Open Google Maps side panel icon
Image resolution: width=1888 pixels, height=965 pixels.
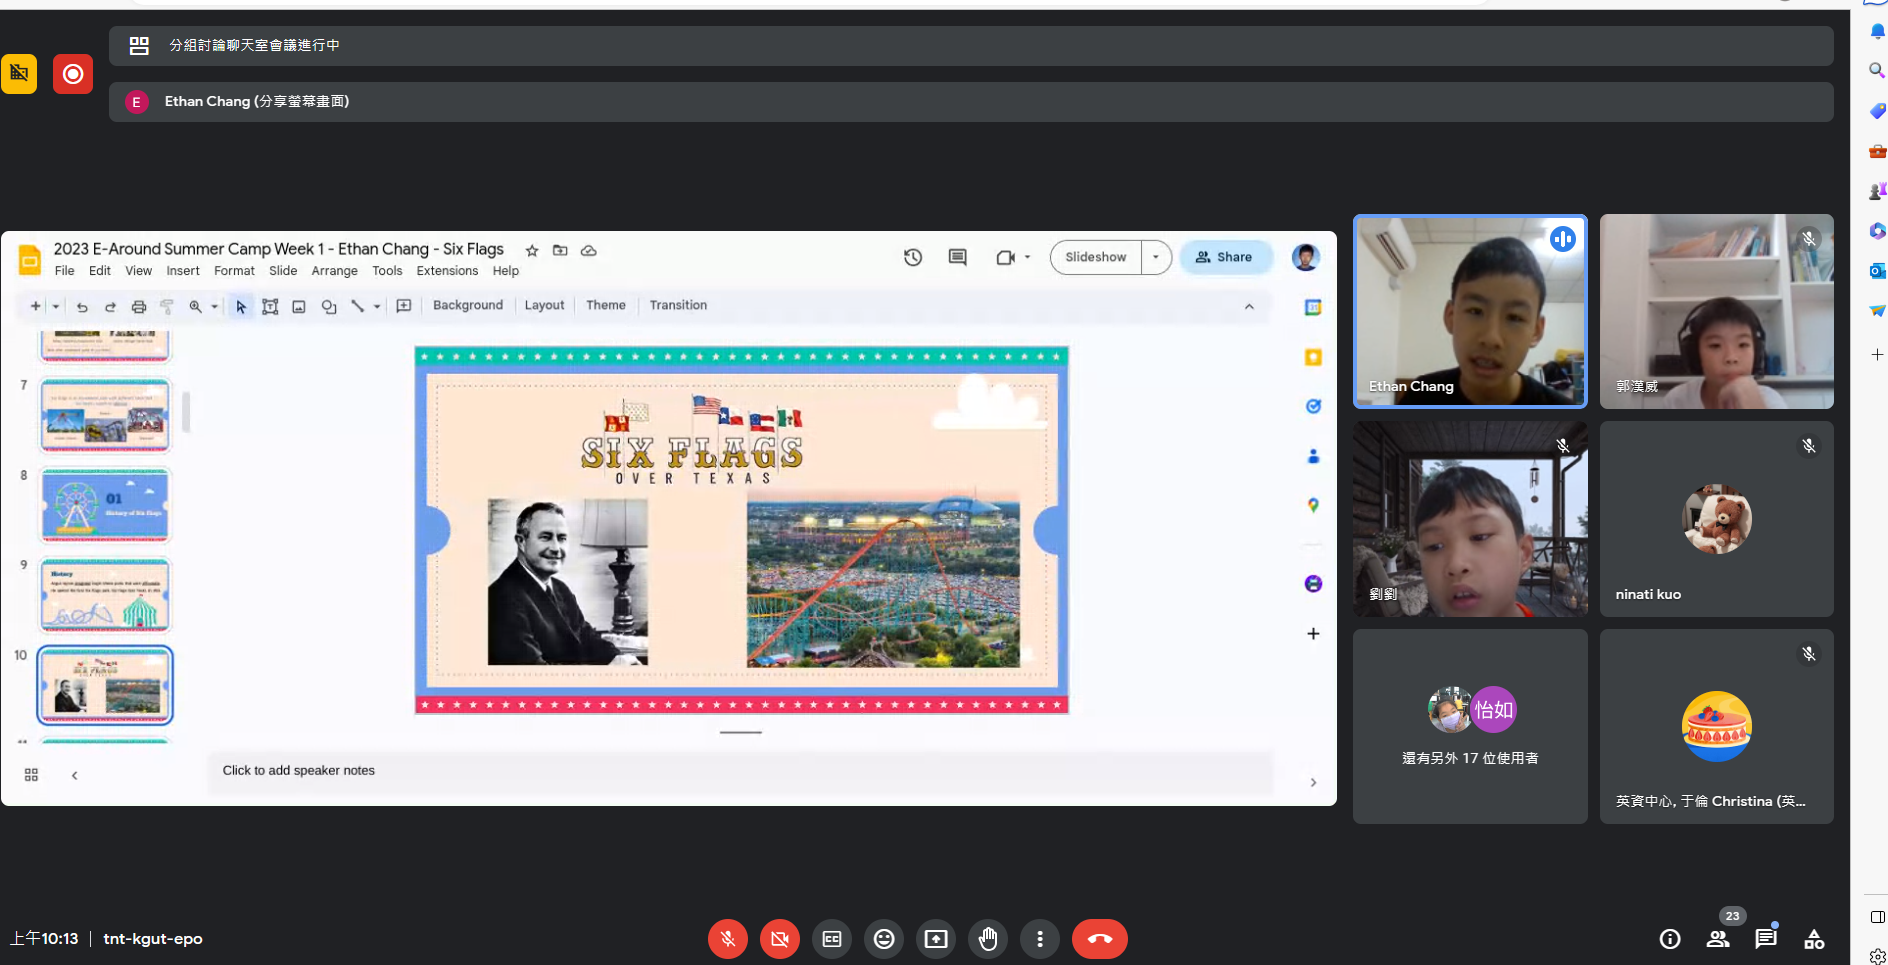(1313, 505)
